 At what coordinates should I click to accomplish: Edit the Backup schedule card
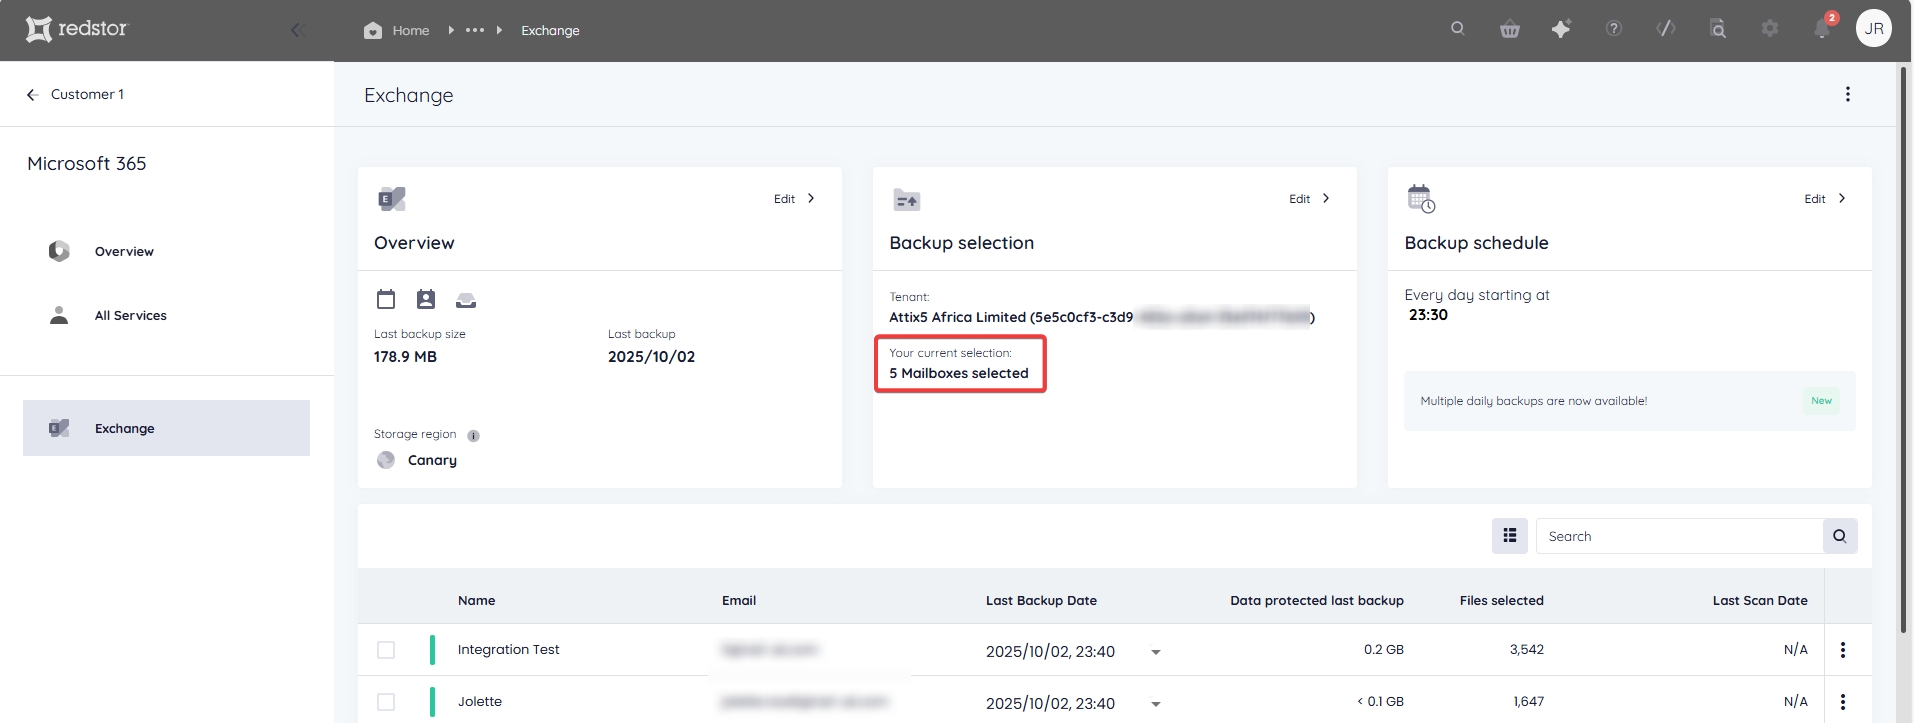[1826, 199]
